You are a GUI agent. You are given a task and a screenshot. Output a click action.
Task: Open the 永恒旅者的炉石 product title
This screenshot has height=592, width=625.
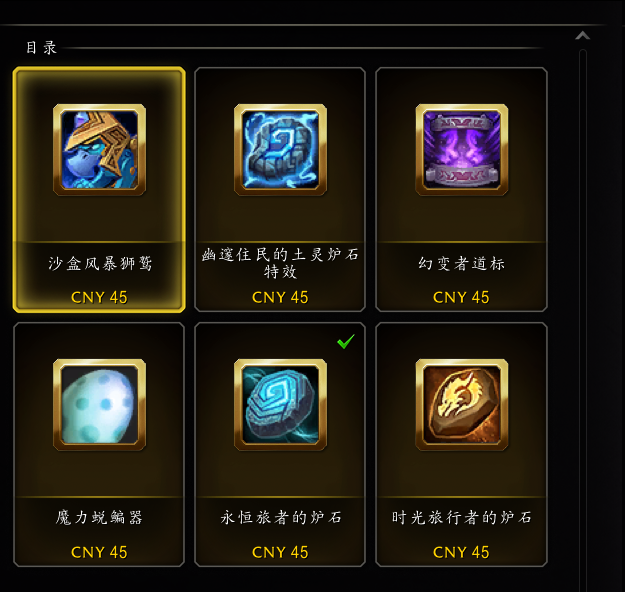[x=281, y=517]
